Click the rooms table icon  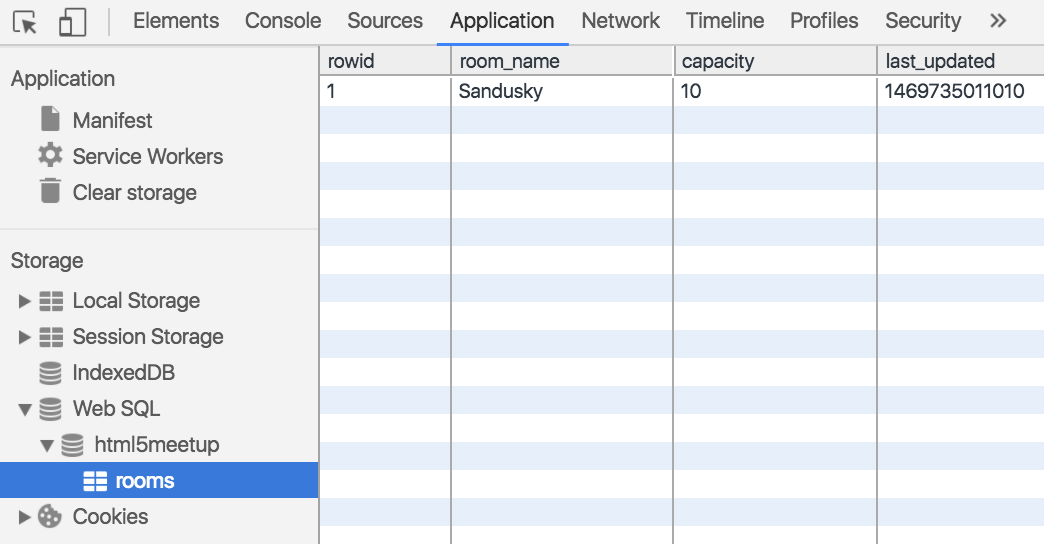coord(95,481)
